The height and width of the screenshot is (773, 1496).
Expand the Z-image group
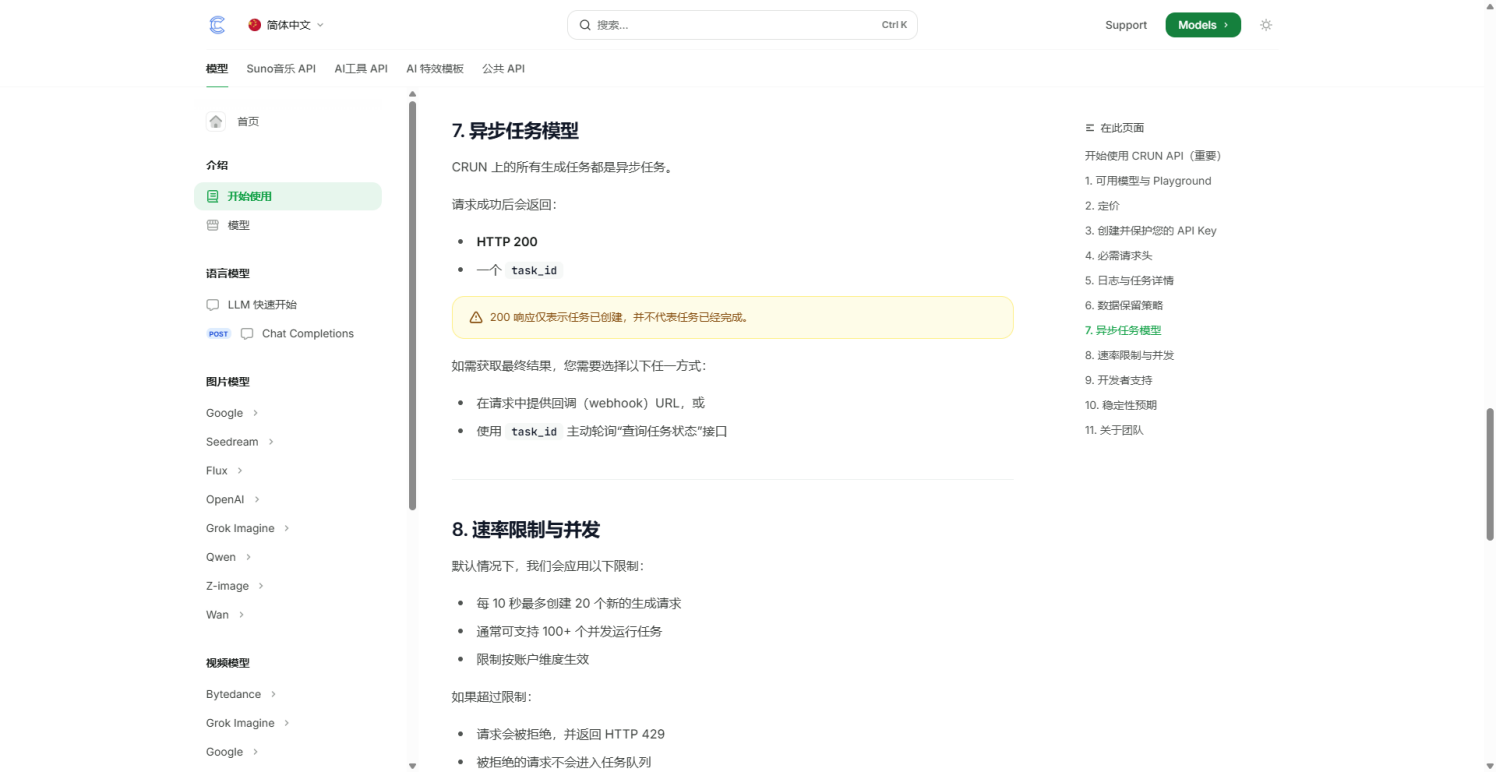pyautogui.click(x=235, y=586)
